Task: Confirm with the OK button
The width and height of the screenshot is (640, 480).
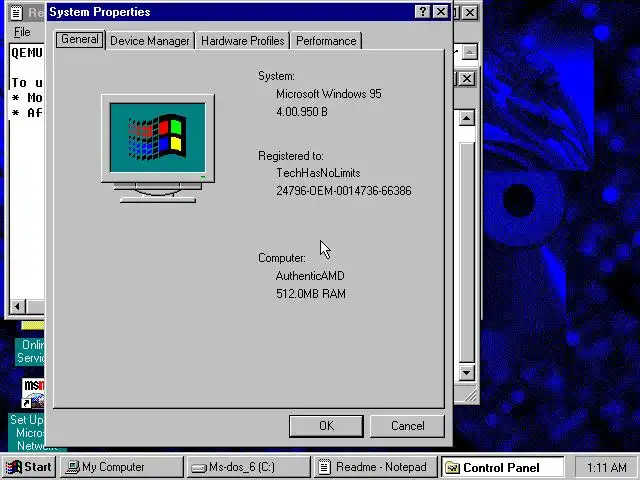Action: coord(326,426)
